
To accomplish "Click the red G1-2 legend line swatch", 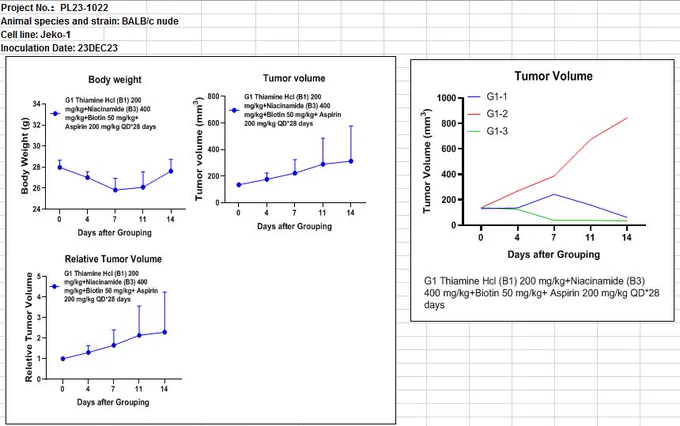I will [474, 114].
